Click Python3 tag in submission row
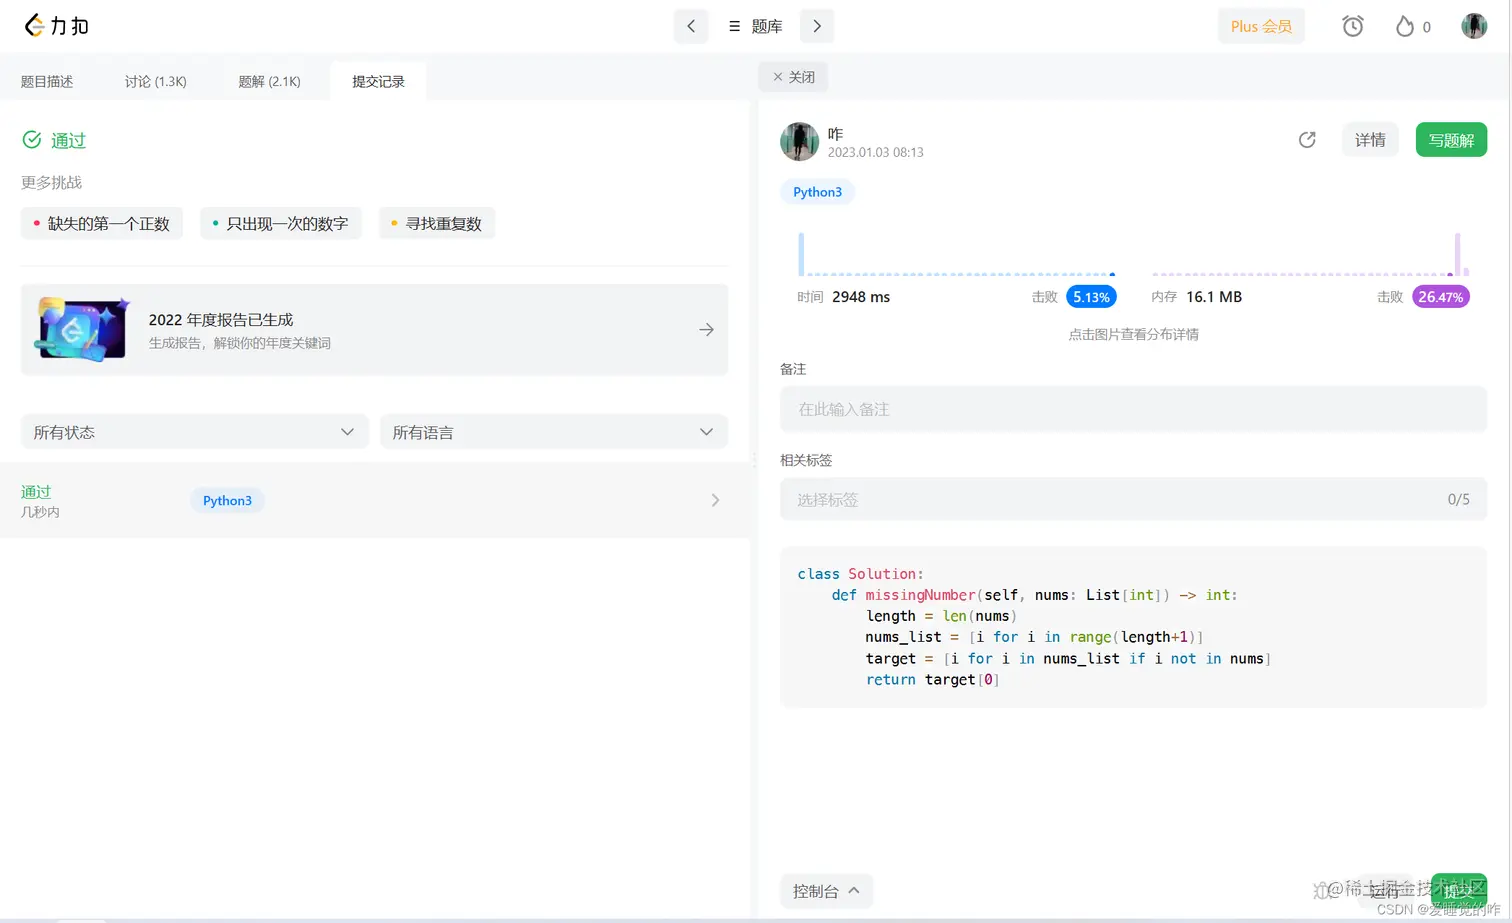This screenshot has width=1512, height=923. coord(227,500)
